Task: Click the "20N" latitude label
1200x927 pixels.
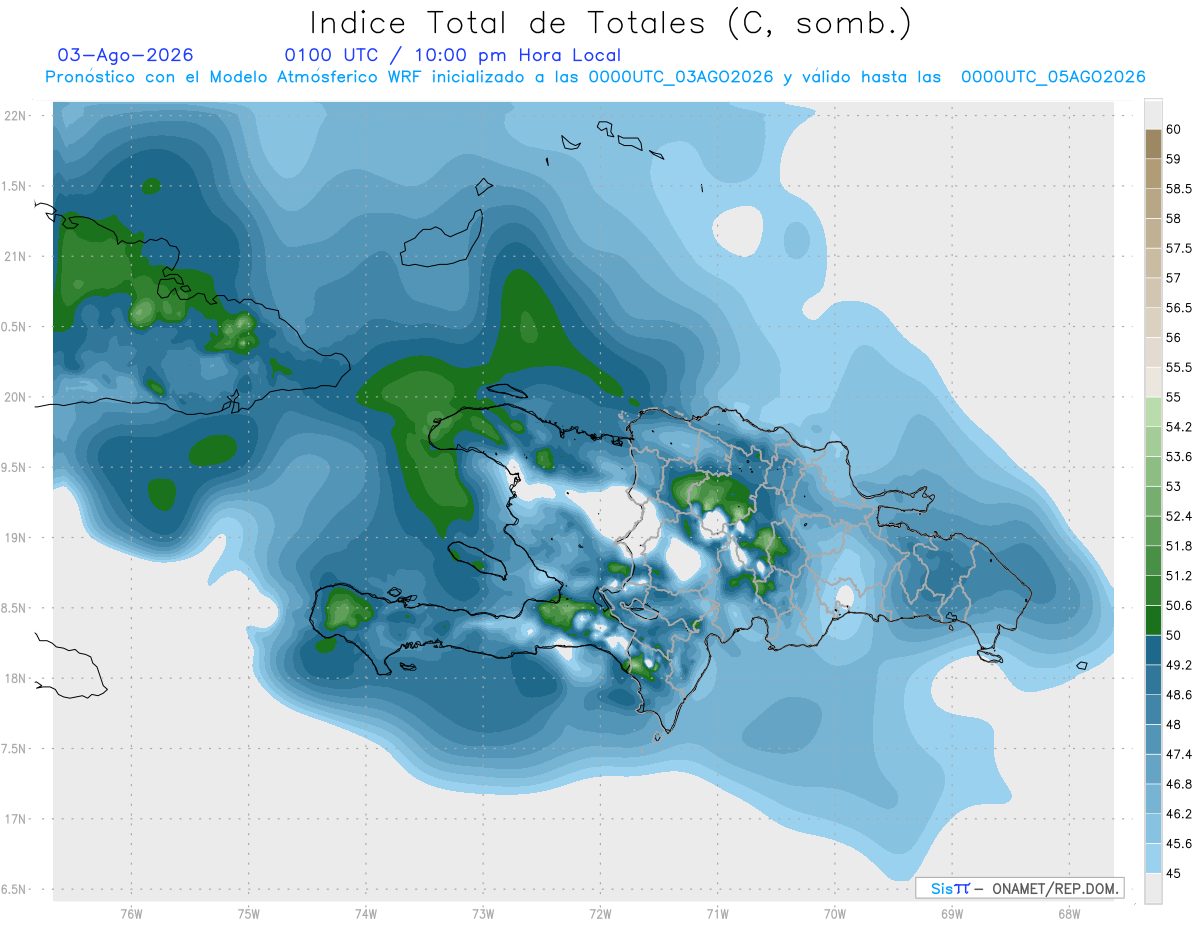Action: coord(16,398)
